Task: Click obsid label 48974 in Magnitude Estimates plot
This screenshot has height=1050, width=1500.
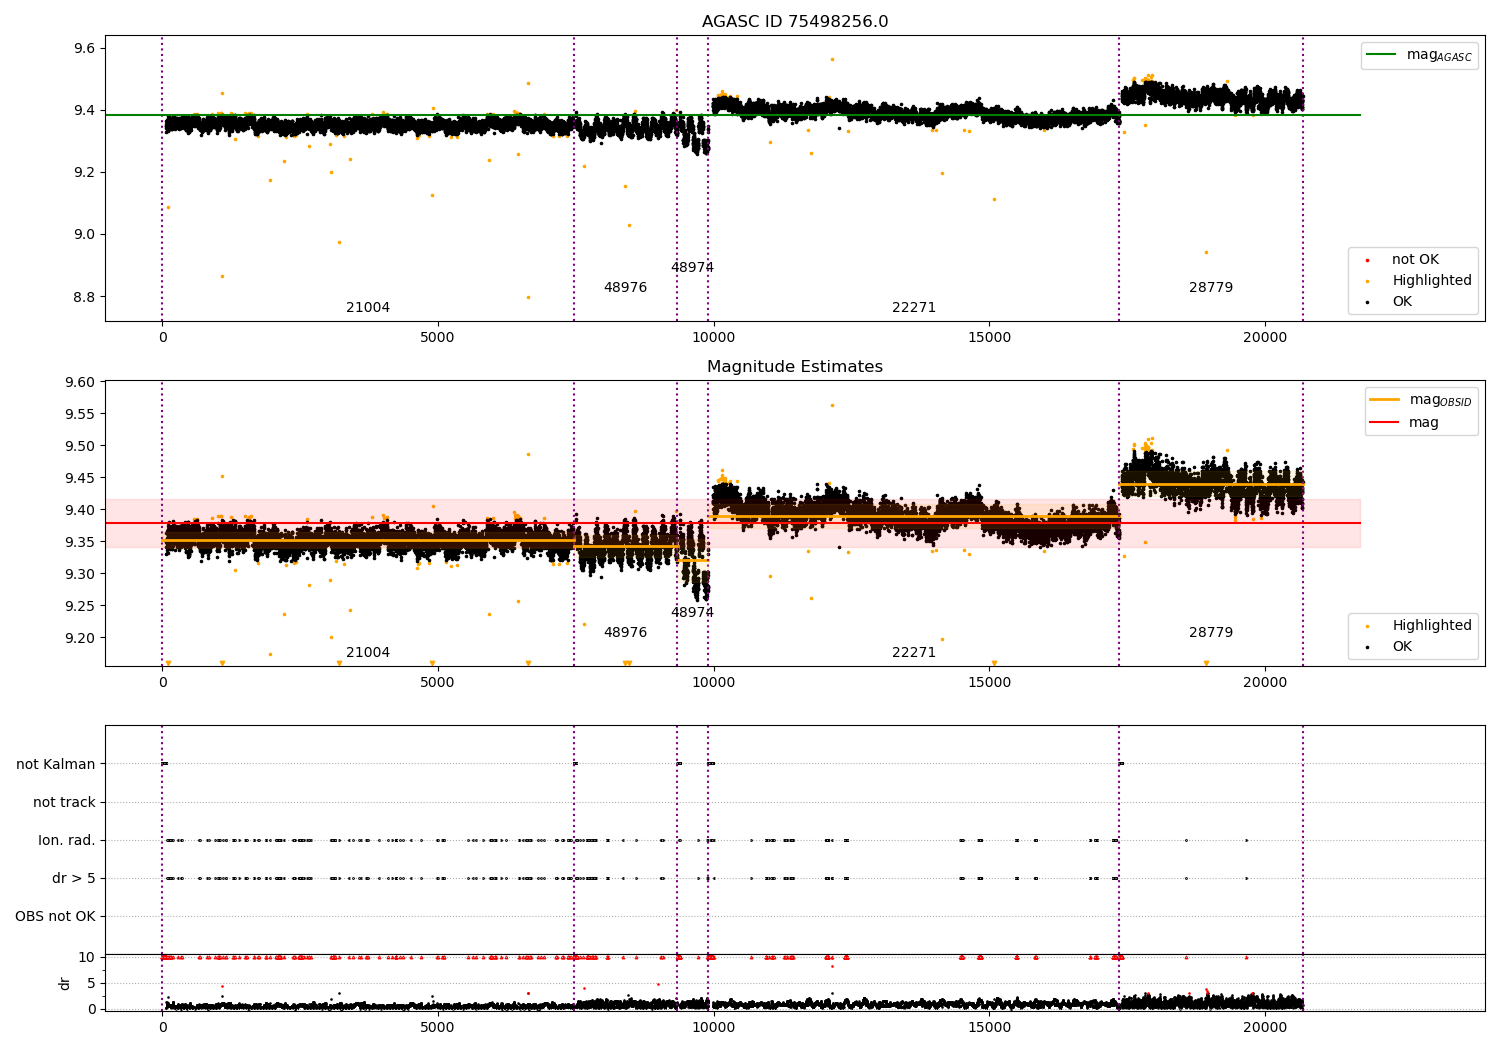Action: pos(692,613)
